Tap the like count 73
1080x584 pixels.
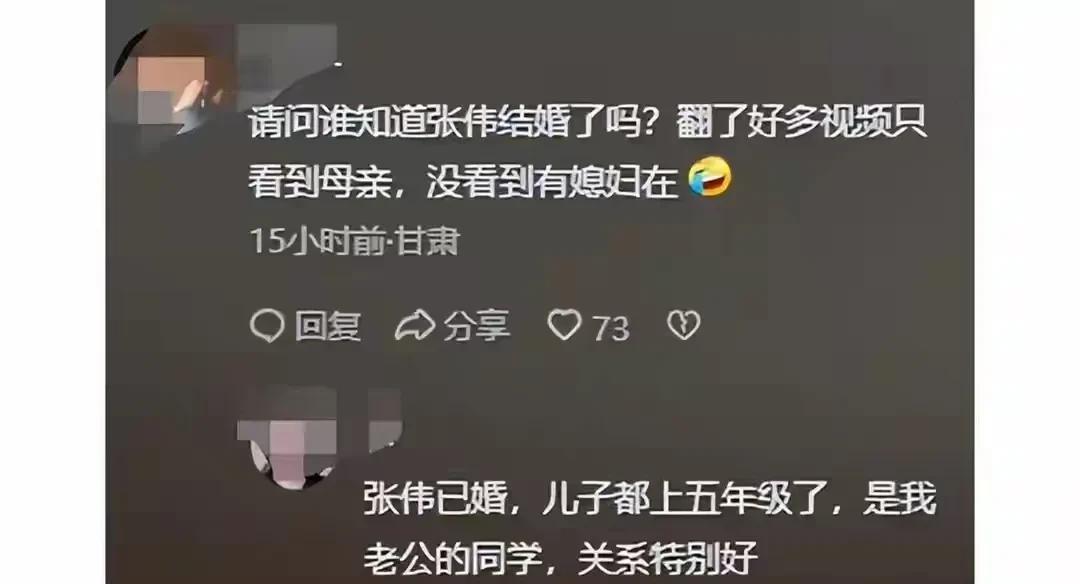point(611,328)
